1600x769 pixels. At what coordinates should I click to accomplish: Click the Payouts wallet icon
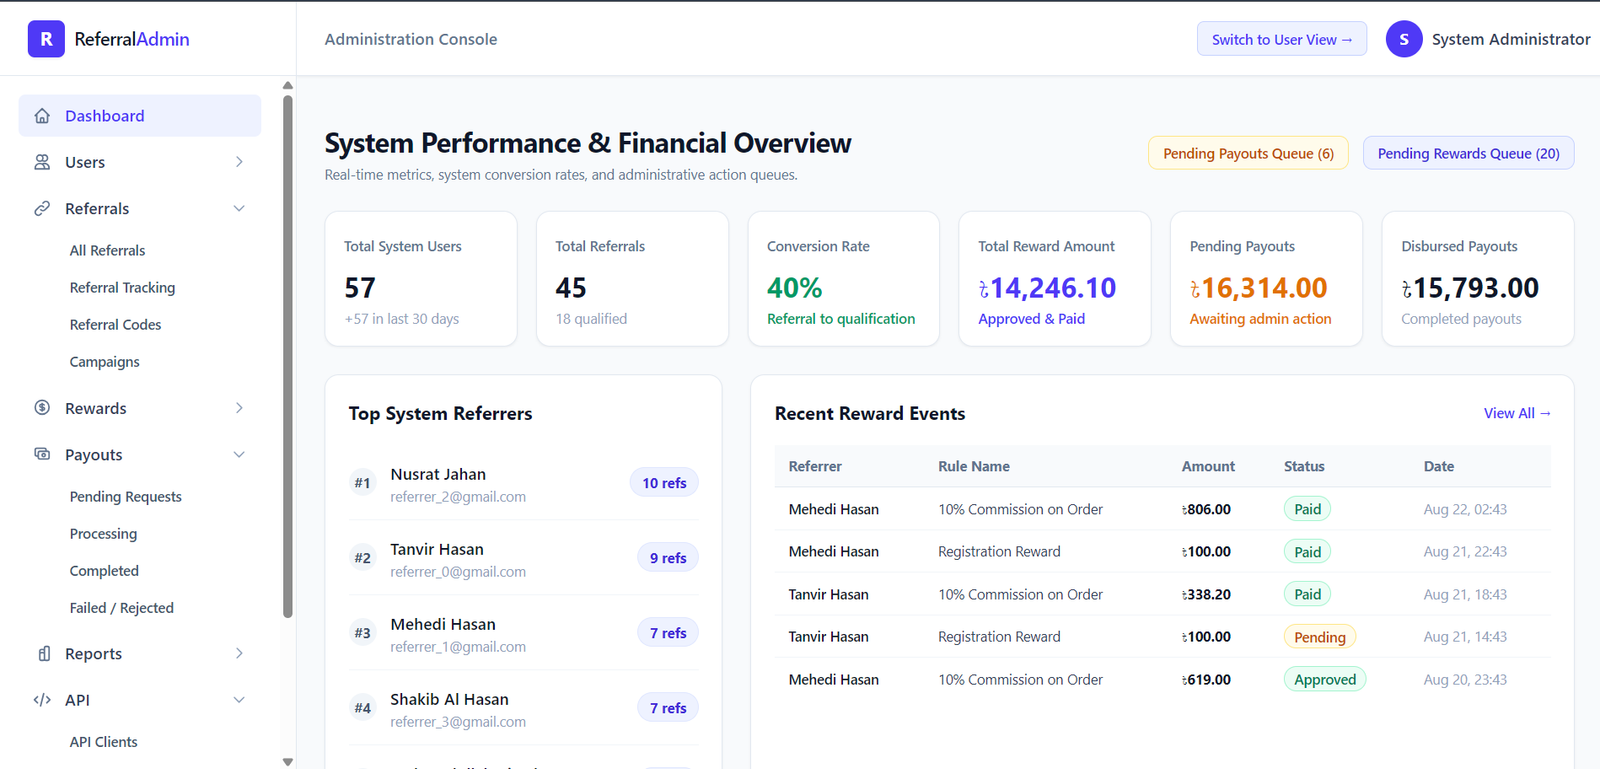click(x=42, y=454)
